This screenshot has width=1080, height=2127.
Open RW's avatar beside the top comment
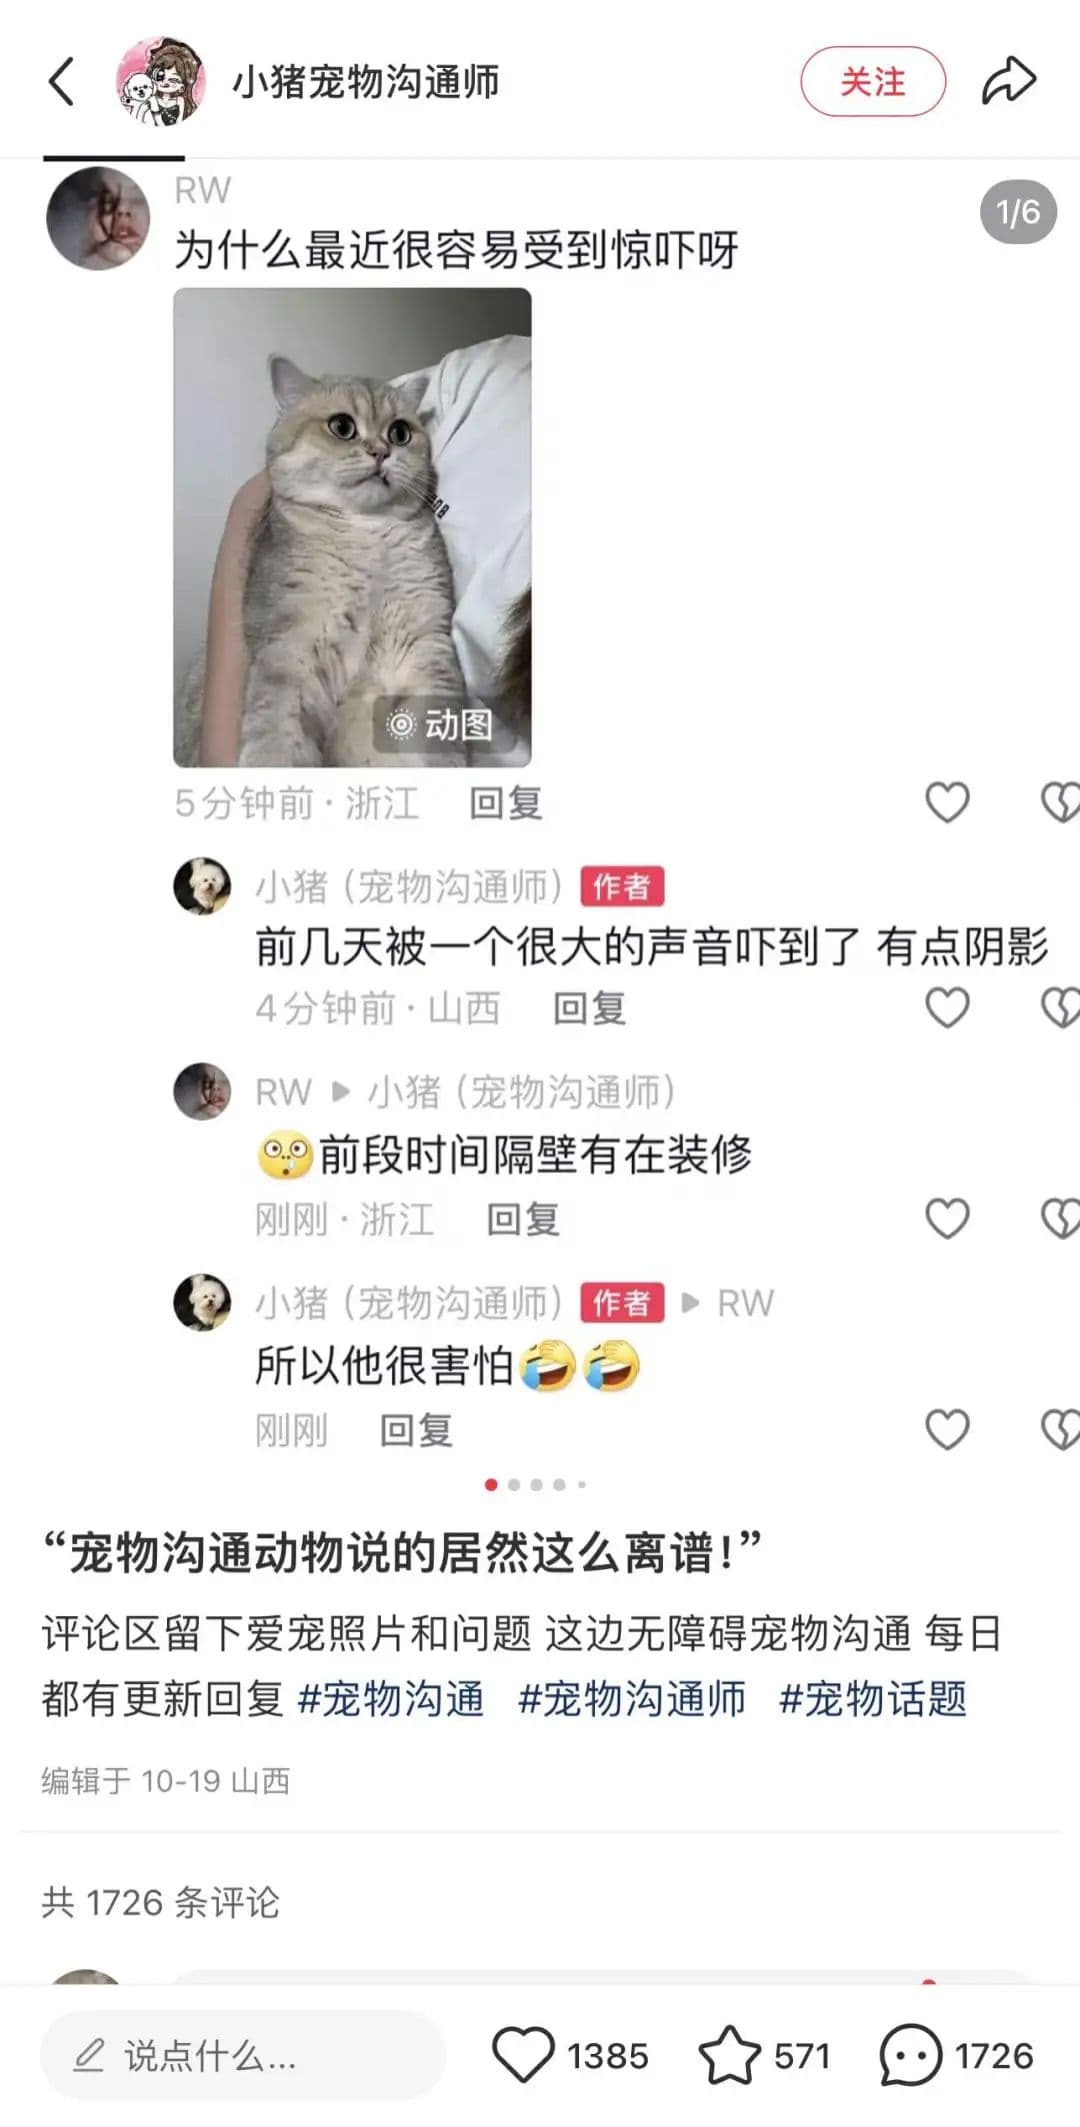pyautogui.click(x=98, y=219)
